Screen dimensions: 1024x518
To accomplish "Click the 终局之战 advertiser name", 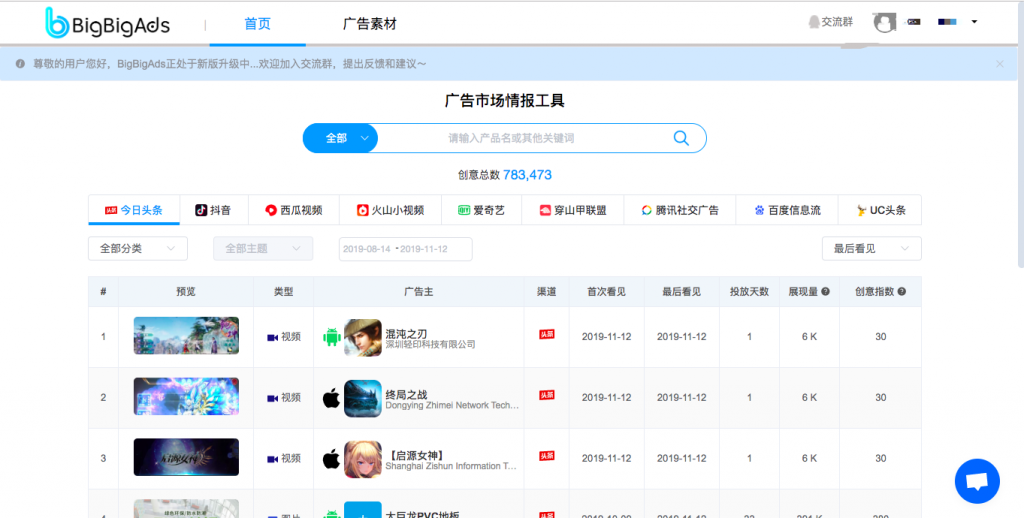I will click(406, 395).
